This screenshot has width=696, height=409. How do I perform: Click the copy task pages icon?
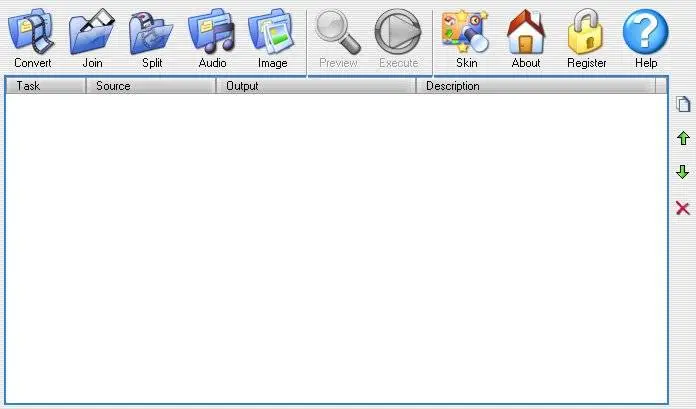pos(683,104)
